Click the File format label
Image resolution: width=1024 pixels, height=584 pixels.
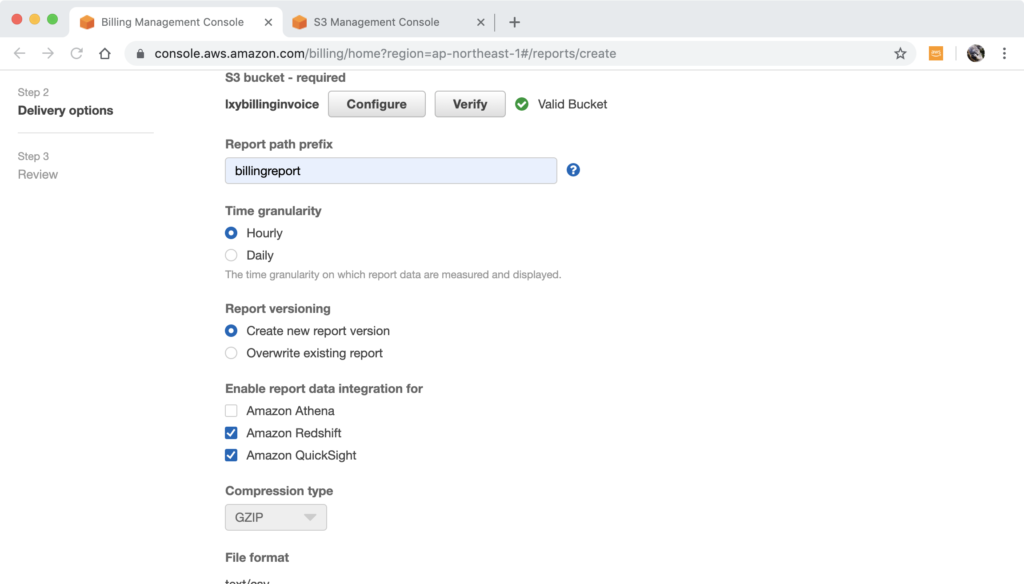257,558
